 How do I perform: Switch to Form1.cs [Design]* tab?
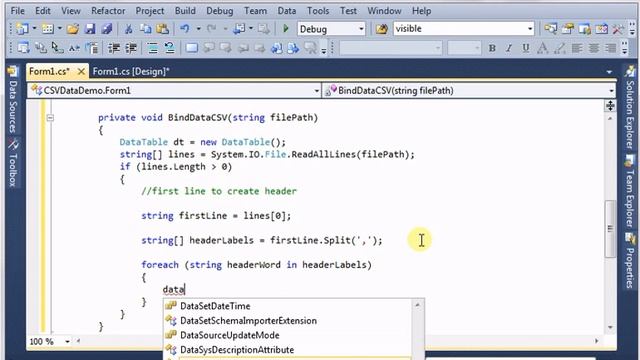tap(131, 71)
